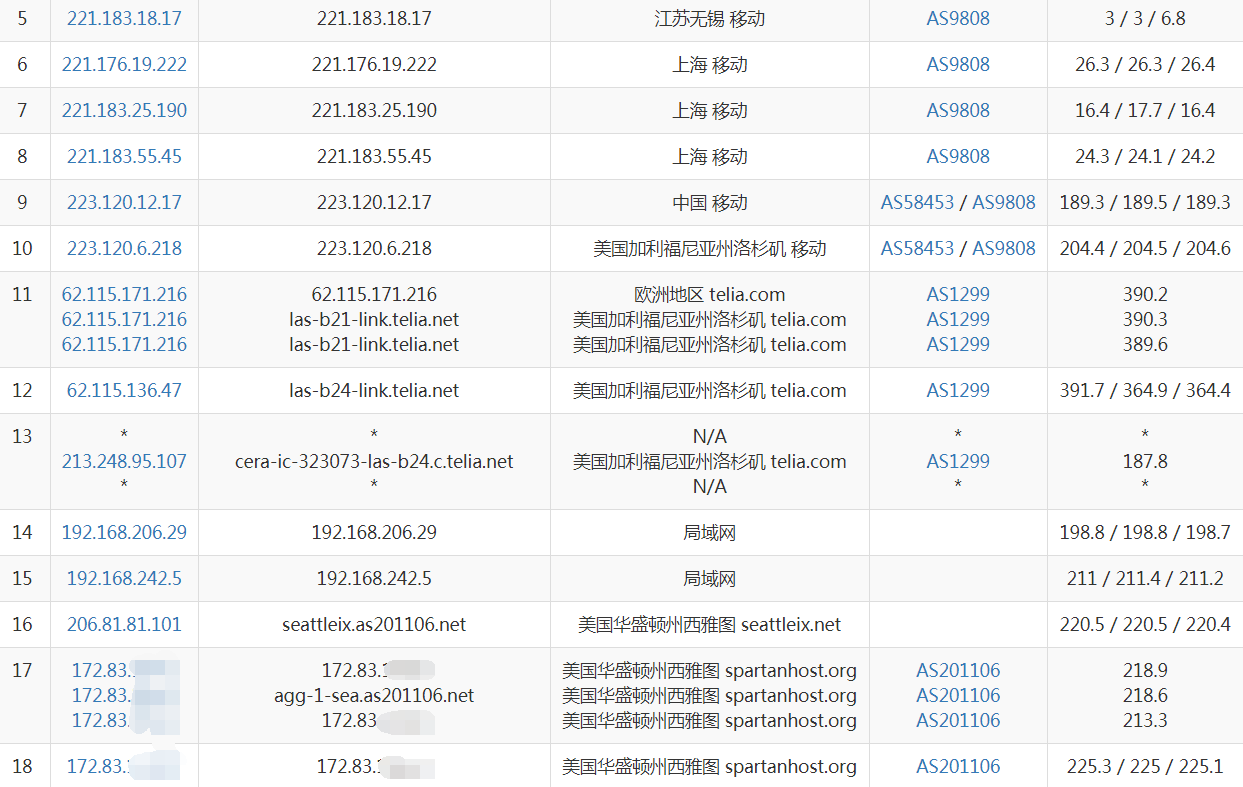Select hostname cera-ic-323073-las-b24.c.telia.net
Screen dimensions: 1243x787
pyautogui.click(x=374, y=462)
